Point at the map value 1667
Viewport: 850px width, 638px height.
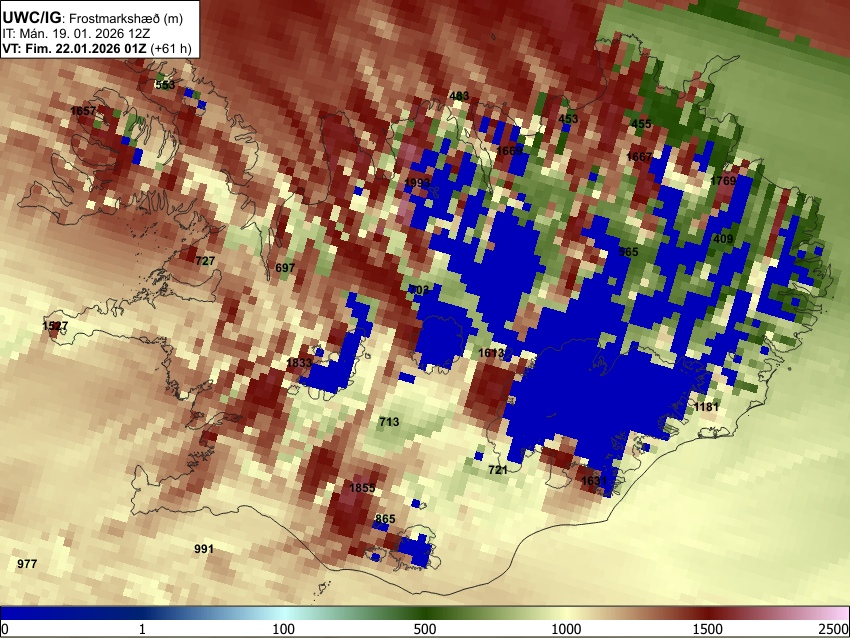639,157
